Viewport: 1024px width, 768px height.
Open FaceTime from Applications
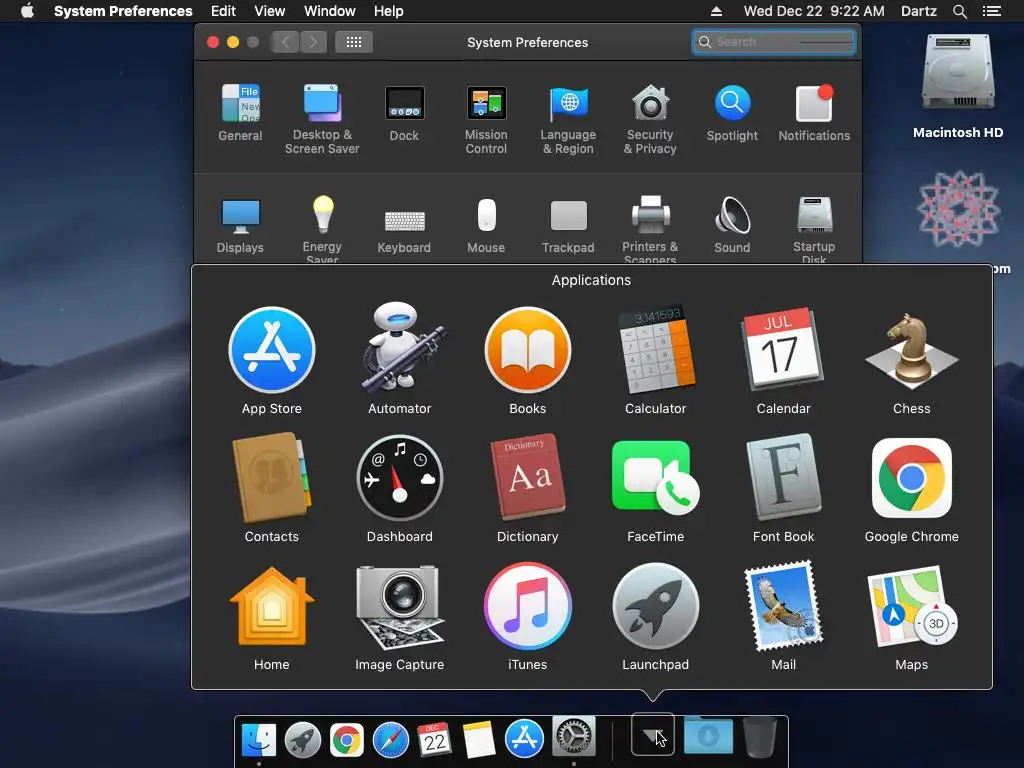tap(656, 479)
